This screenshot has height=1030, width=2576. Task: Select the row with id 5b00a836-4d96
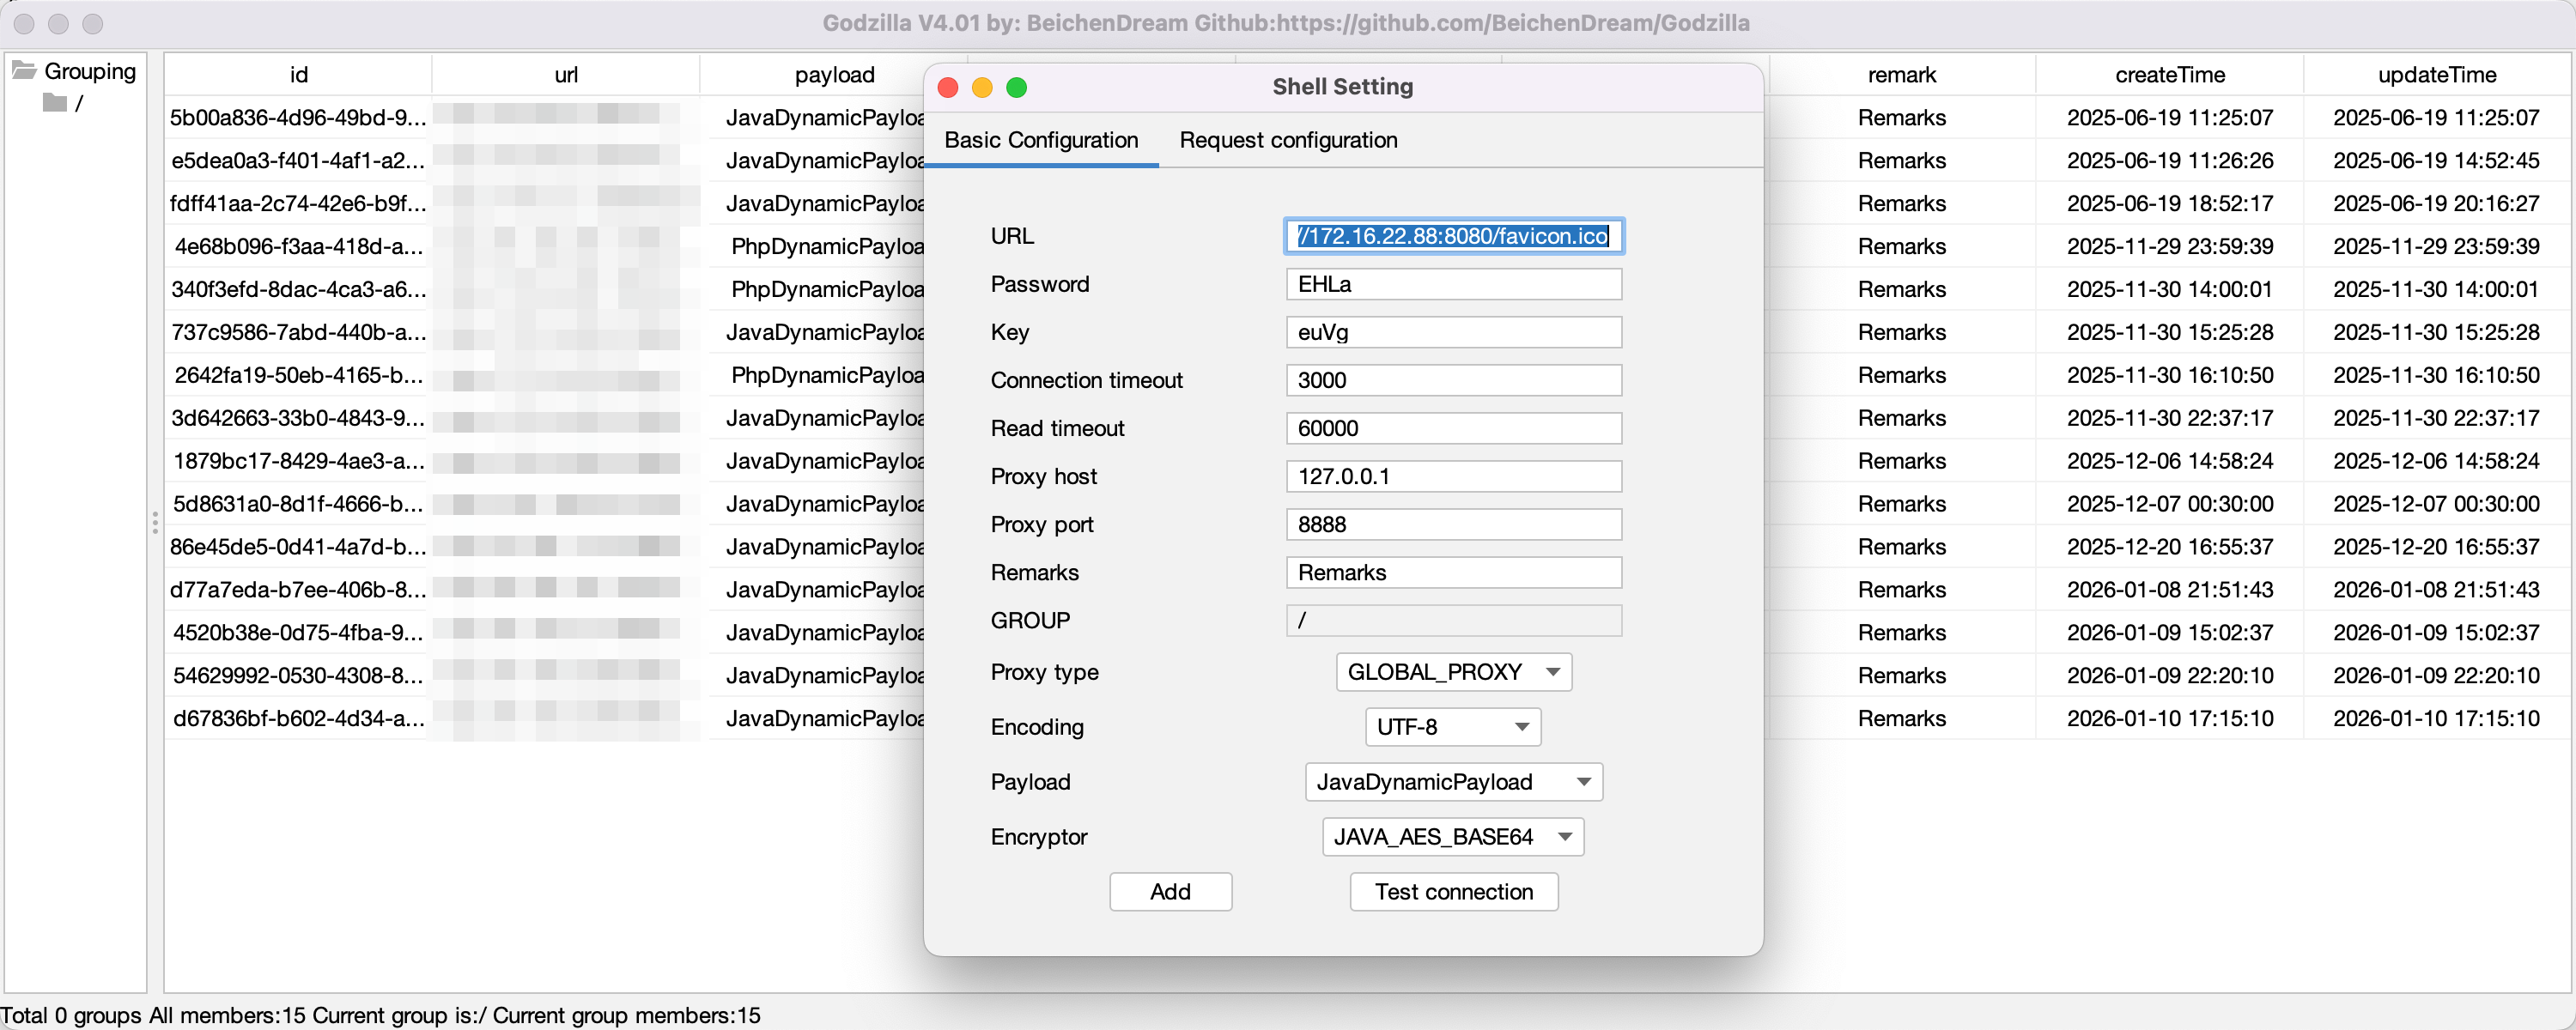pos(298,118)
